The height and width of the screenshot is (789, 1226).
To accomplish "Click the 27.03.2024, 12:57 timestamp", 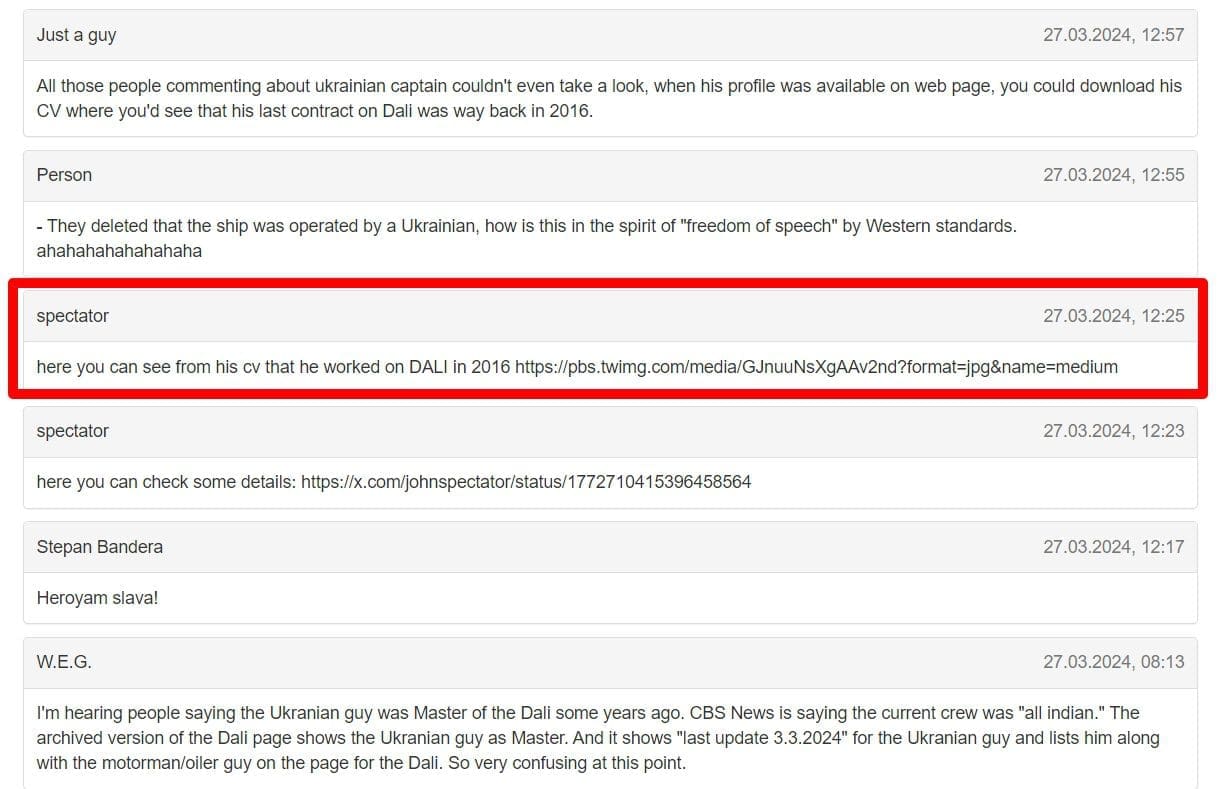I will coord(1113,35).
